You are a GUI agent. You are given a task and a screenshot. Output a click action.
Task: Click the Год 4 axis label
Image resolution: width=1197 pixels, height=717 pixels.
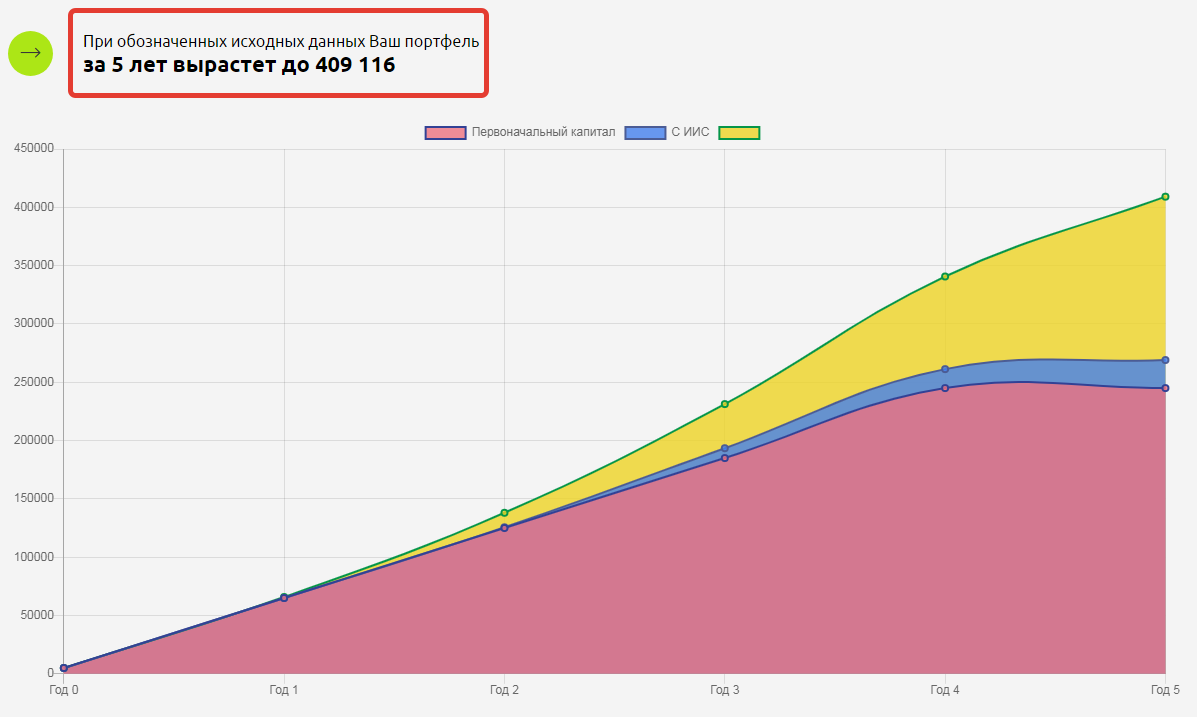(945, 690)
